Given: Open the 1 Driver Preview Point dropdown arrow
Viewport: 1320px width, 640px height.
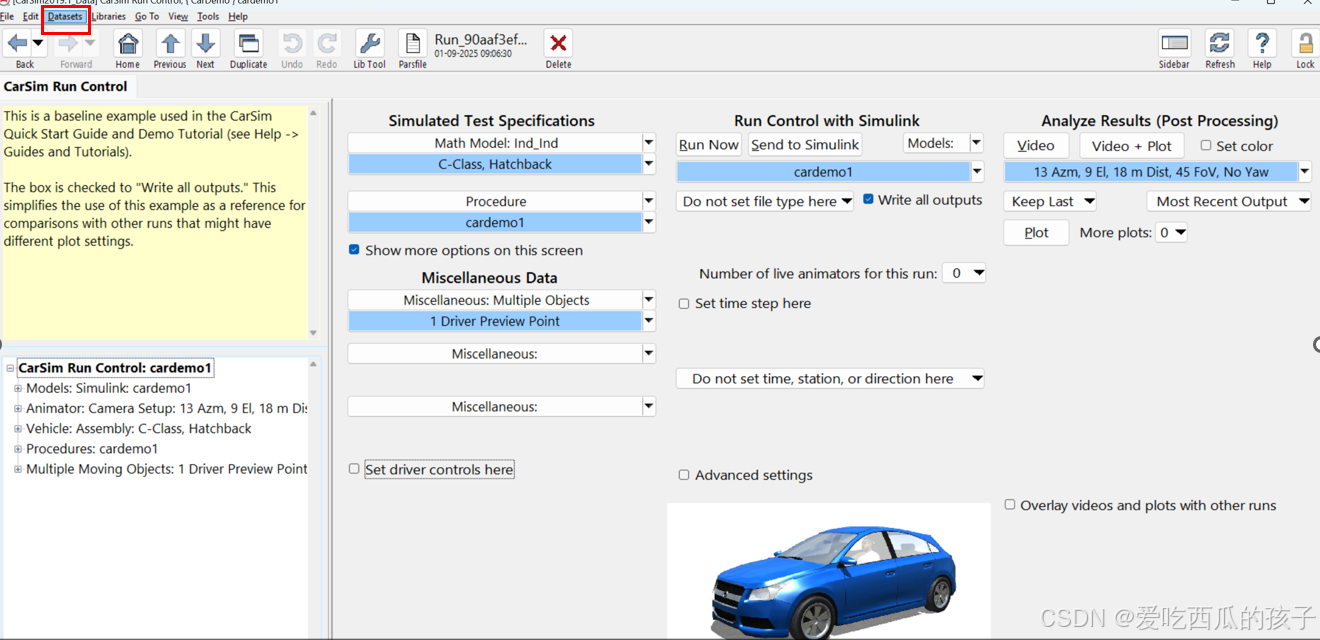Looking at the screenshot, I should [649, 322].
